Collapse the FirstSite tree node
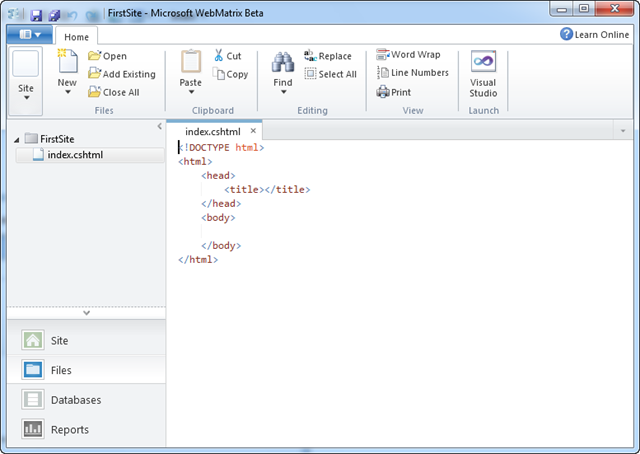Viewport: 640px width, 454px height. [17, 140]
